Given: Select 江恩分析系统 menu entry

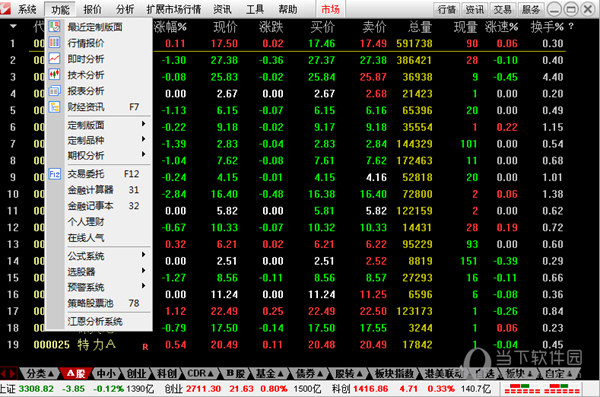Looking at the screenshot, I should pos(99,322).
